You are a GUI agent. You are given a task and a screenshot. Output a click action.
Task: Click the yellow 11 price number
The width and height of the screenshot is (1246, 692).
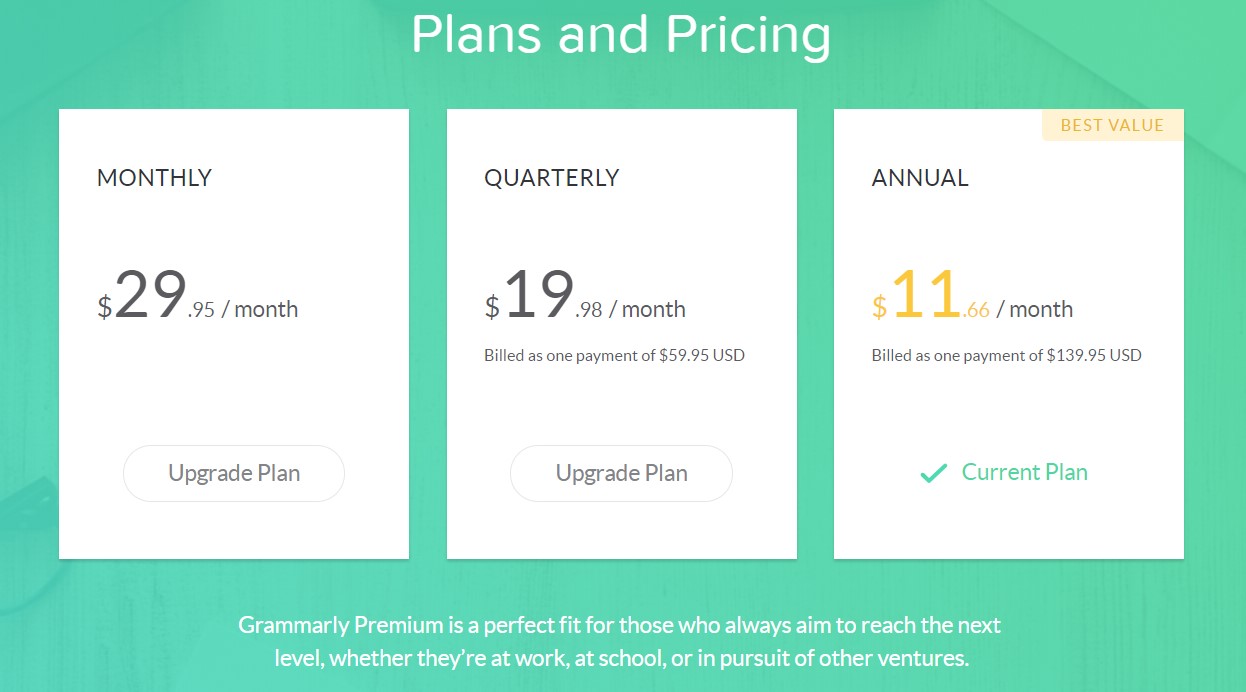(925, 297)
